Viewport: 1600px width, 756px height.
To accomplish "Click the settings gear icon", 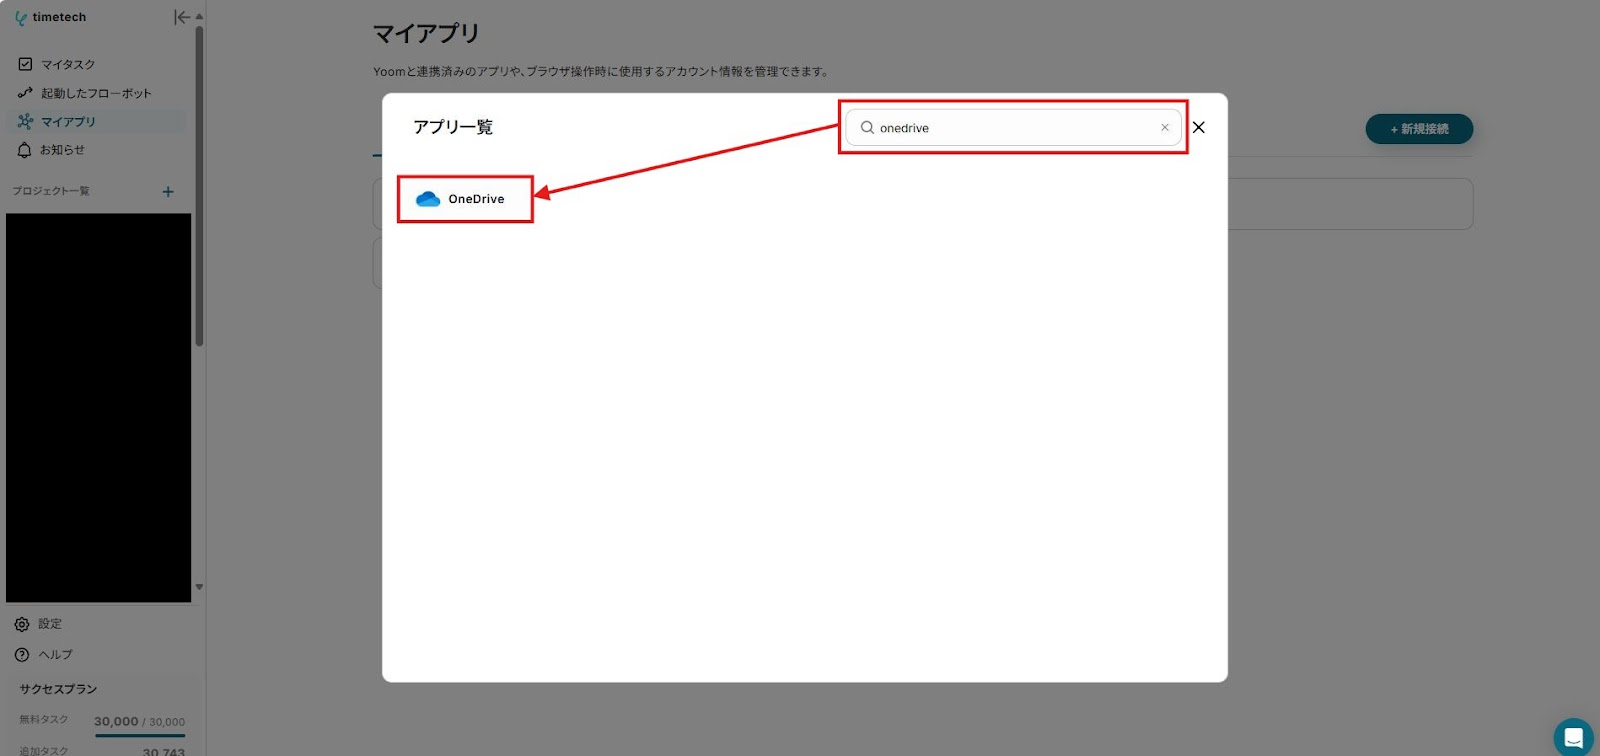I will [x=22, y=624].
